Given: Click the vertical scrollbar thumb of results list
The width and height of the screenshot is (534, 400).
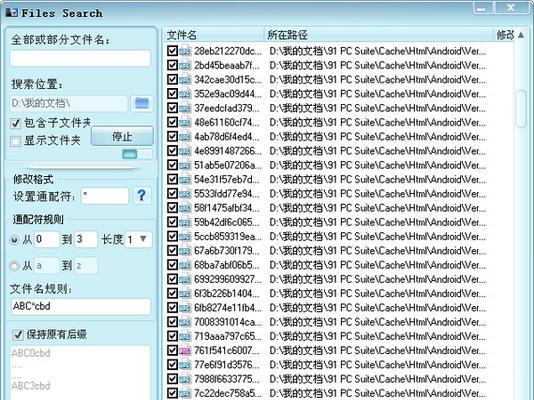Looking at the screenshot, I should 521,109.
